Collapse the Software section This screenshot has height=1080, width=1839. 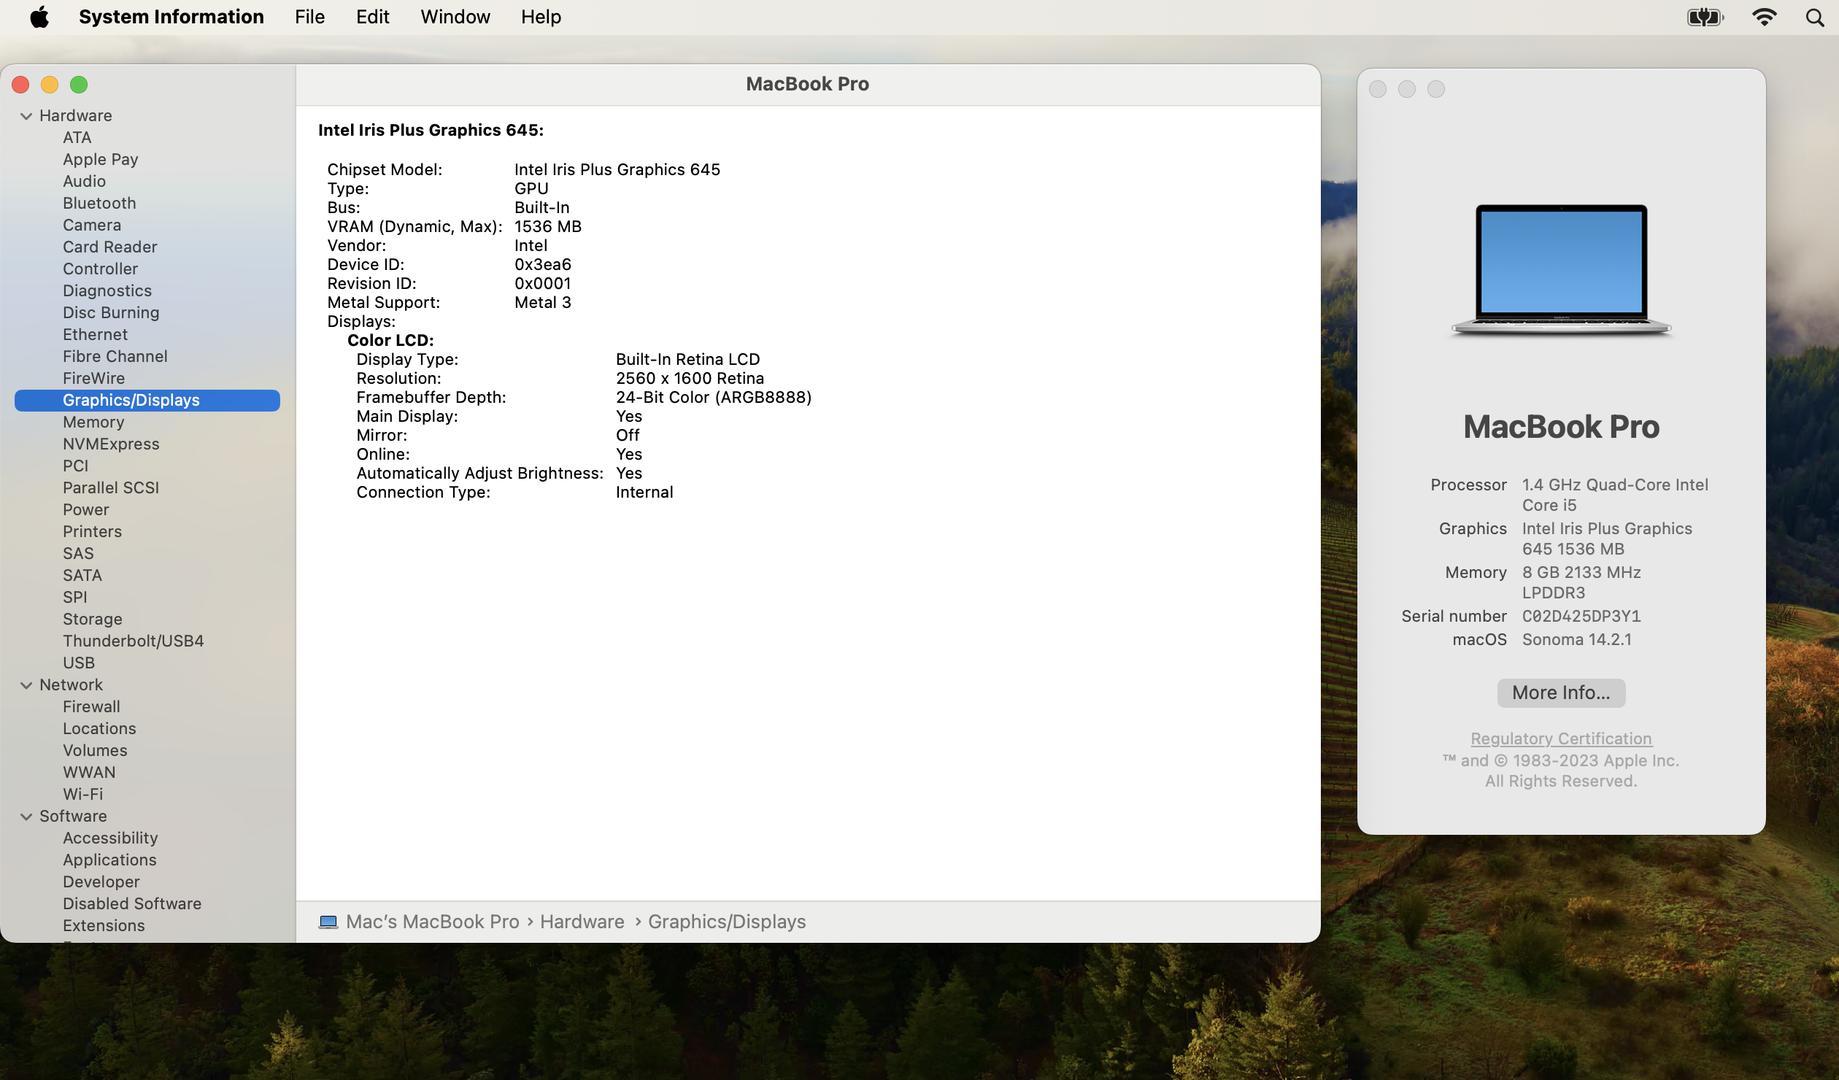[x=26, y=816]
